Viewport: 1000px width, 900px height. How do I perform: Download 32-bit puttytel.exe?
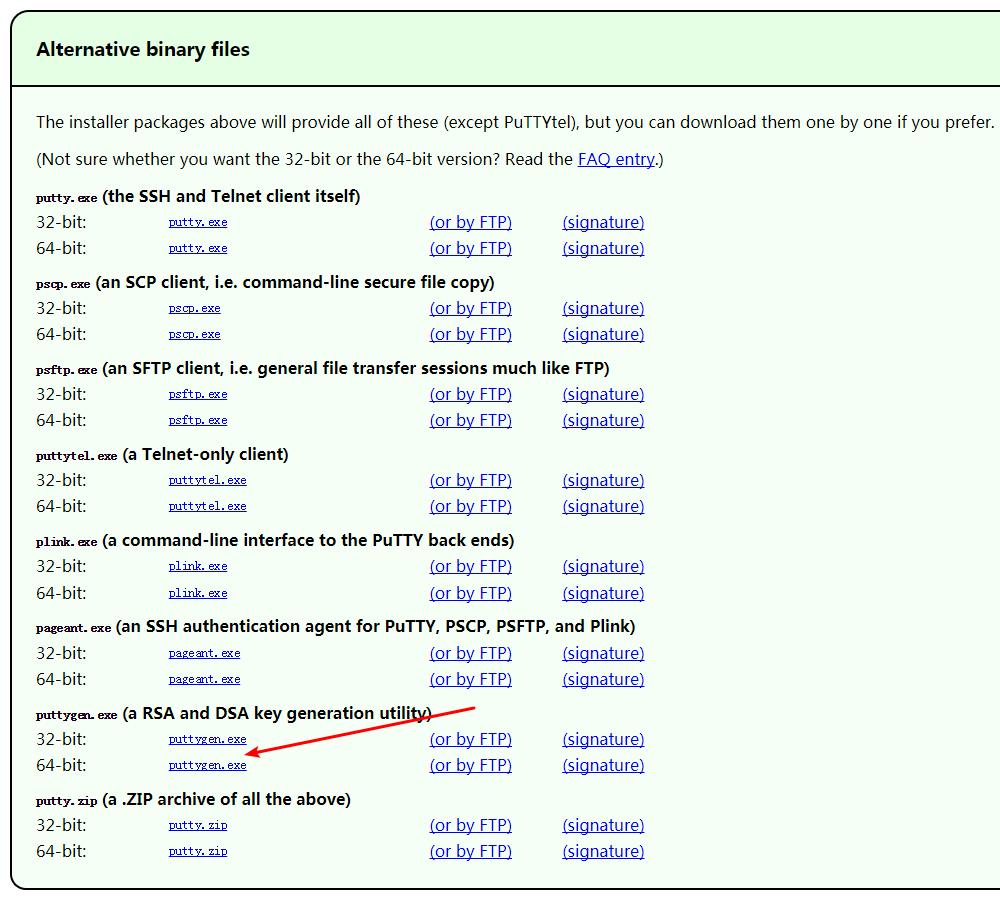(x=207, y=481)
